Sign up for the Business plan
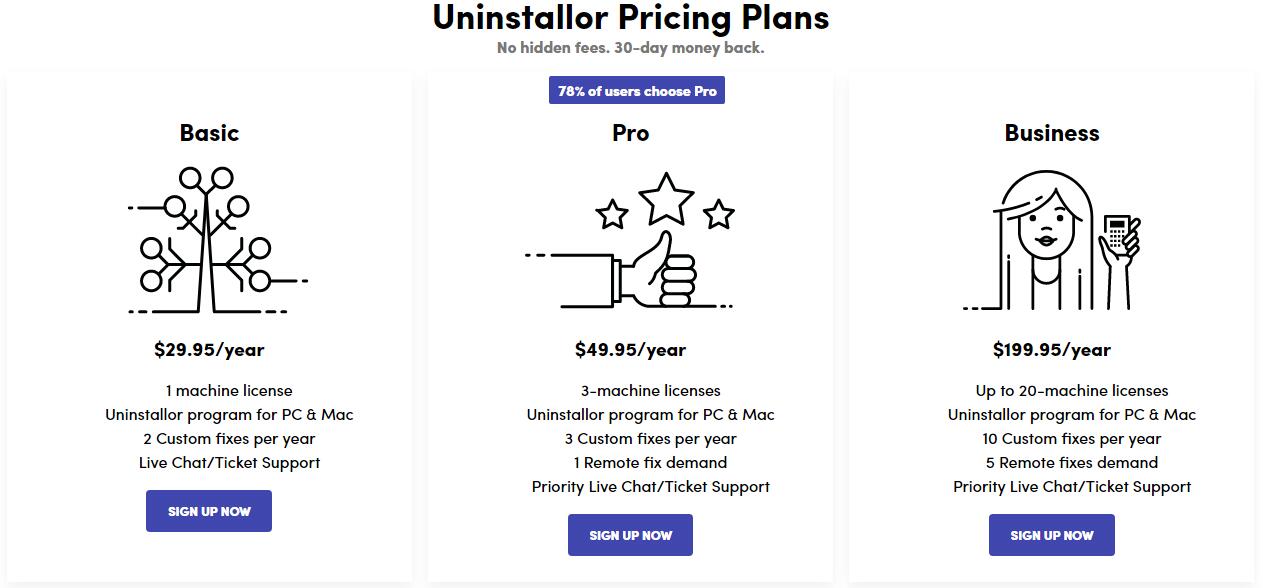Image resolution: width=1263 pixels, height=588 pixels. (1051, 535)
